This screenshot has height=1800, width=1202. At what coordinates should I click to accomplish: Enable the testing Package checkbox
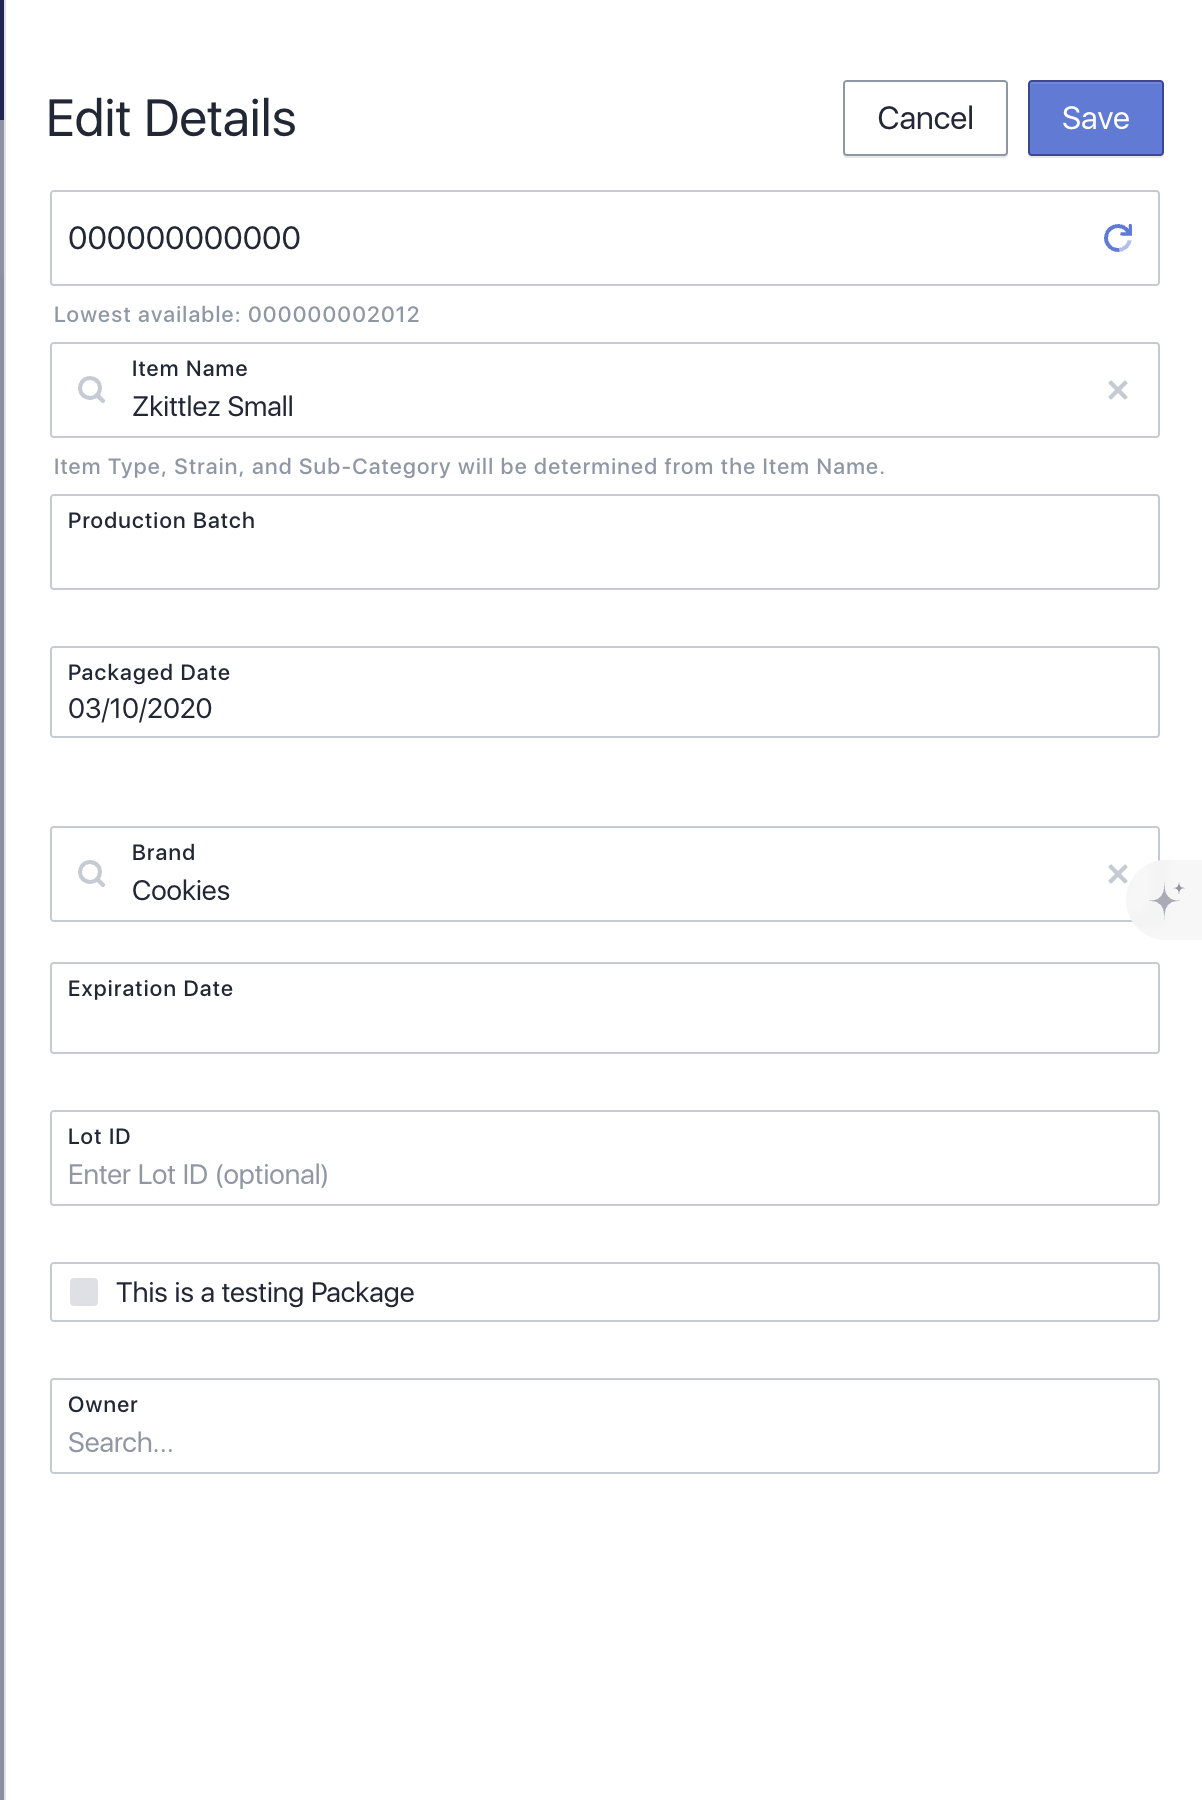(84, 1292)
